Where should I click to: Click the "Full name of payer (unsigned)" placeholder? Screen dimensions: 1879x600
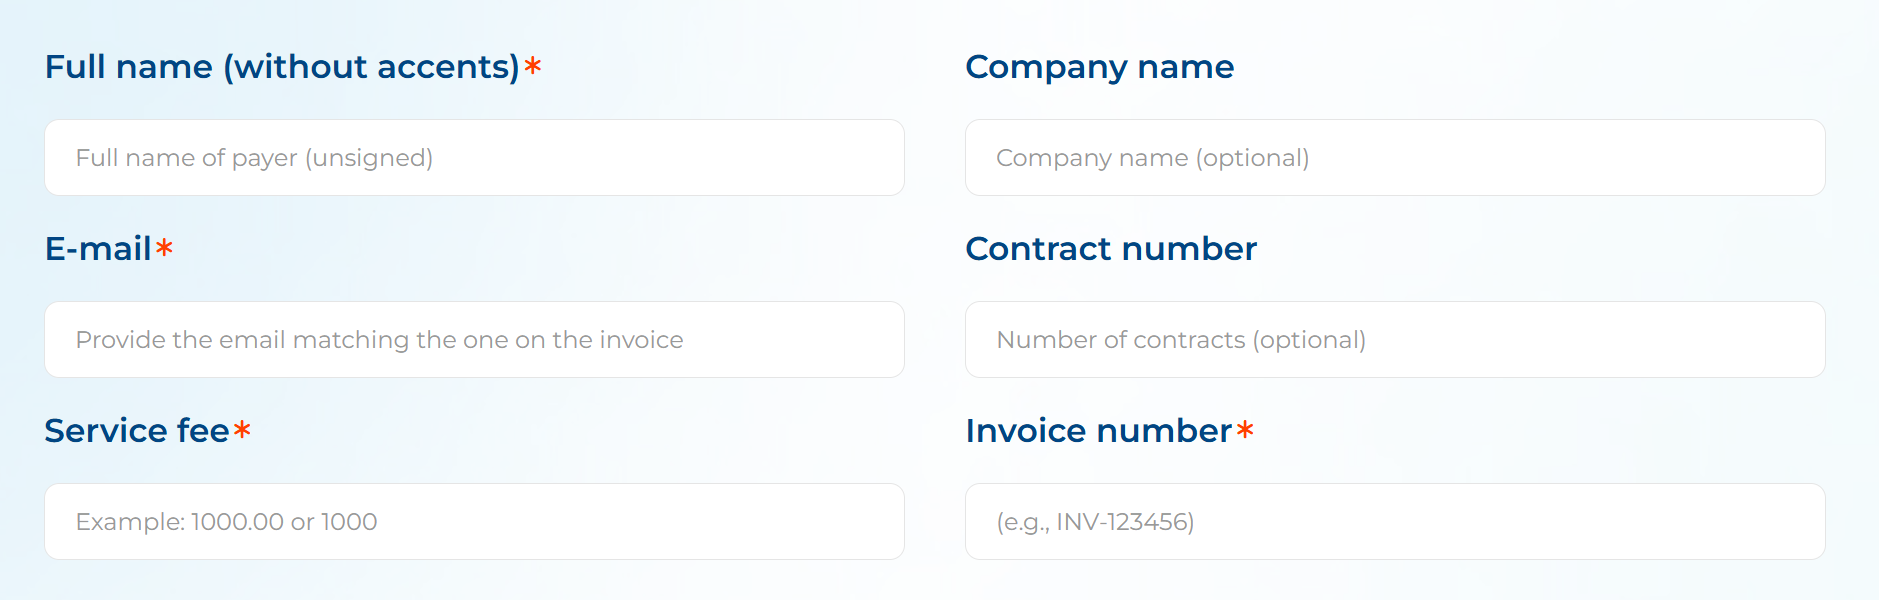pyautogui.click(x=254, y=158)
